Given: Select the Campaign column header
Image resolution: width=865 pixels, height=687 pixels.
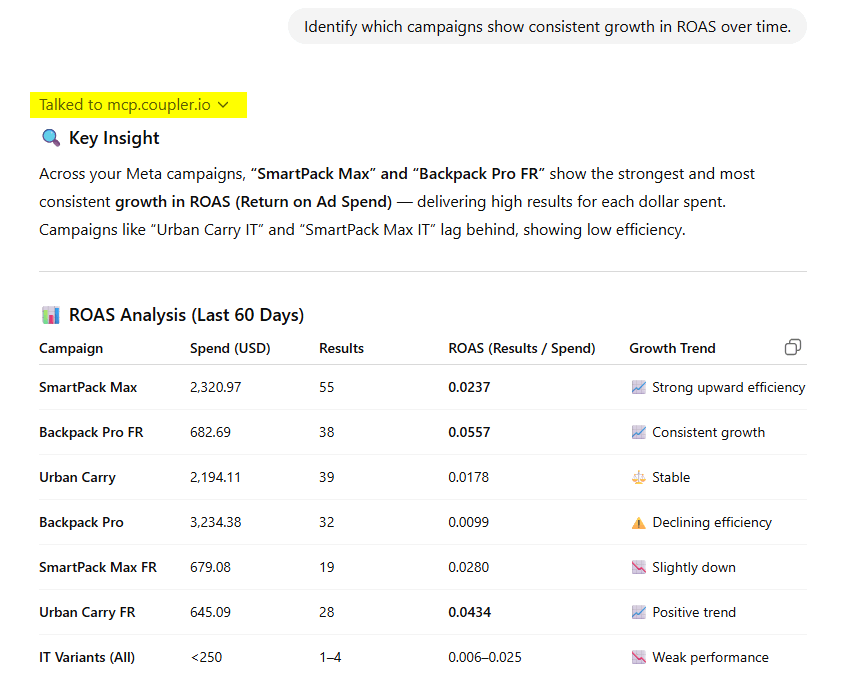Looking at the screenshot, I should (x=67, y=348).
